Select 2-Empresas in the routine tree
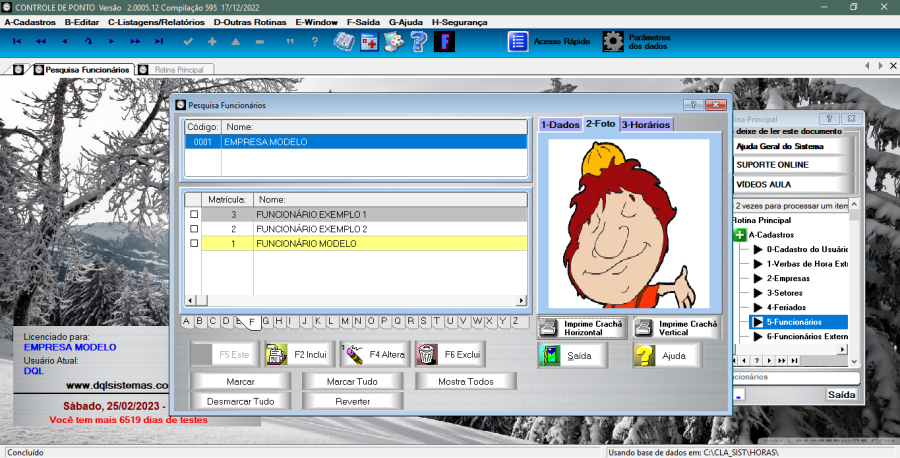The height and width of the screenshot is (458, 900). click(x=786, y=278)
